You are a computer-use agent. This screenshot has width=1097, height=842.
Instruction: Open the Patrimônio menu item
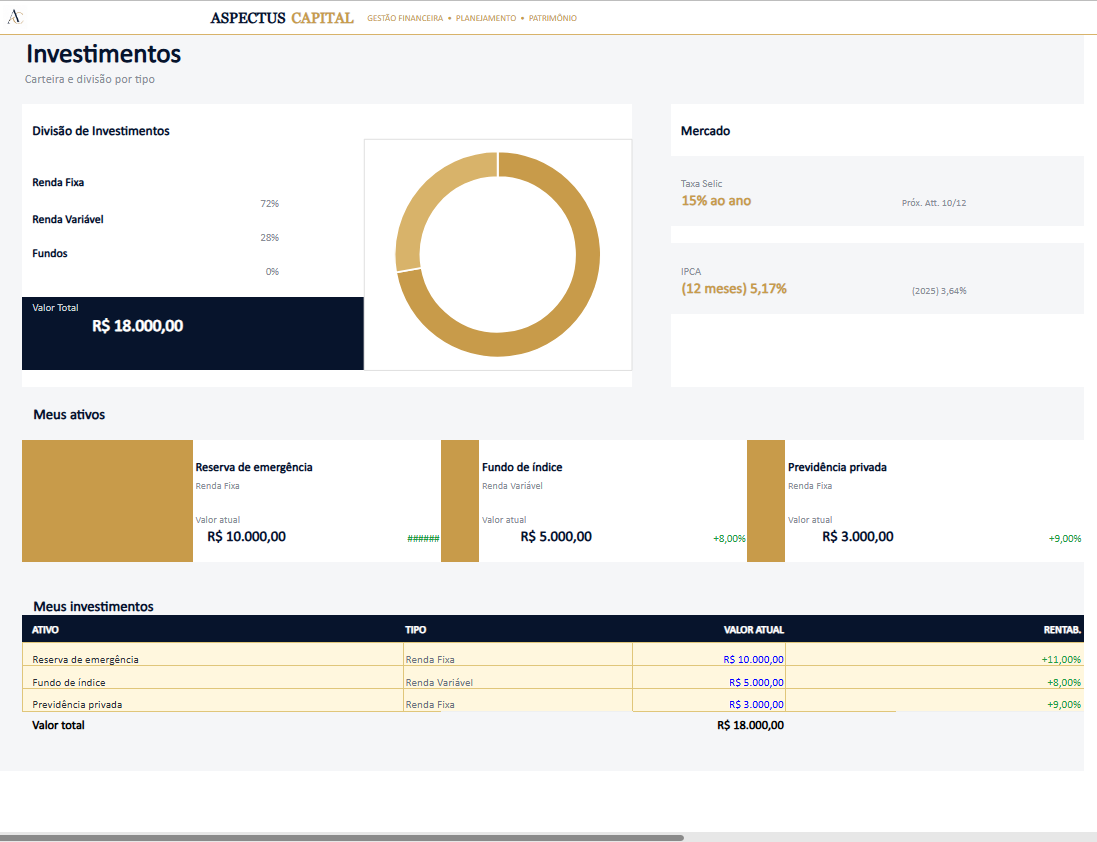553,18
